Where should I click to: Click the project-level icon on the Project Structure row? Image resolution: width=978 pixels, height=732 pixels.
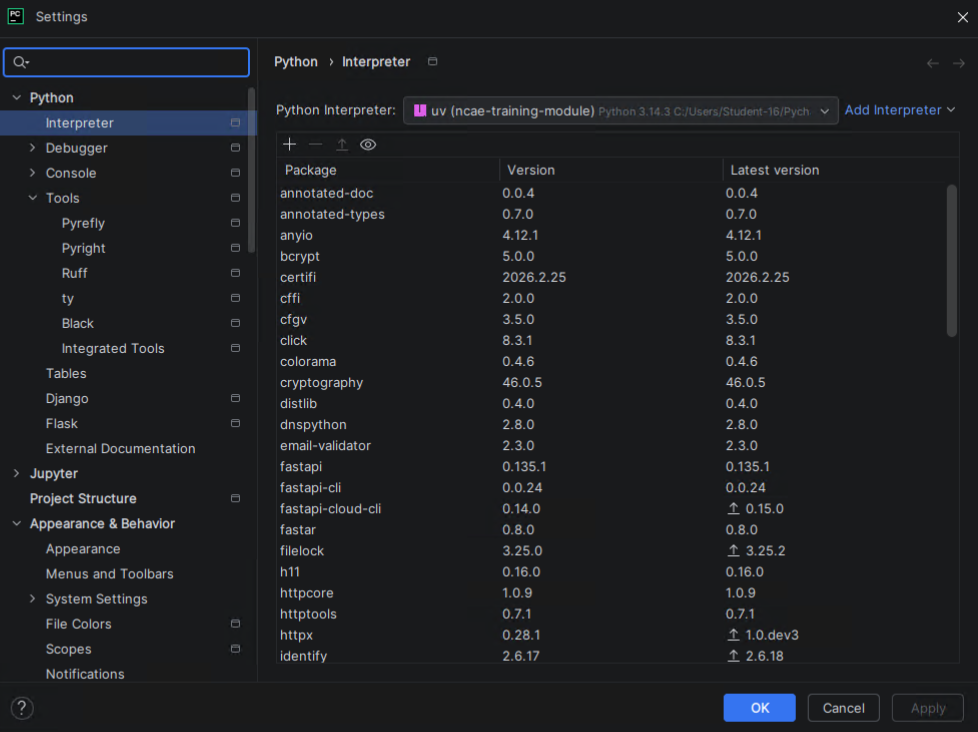click(235, 498)
